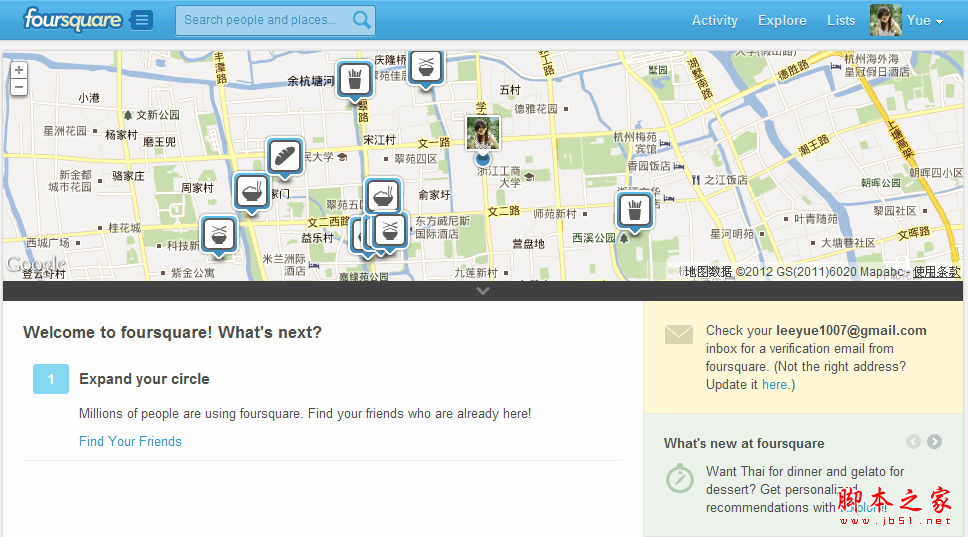Open the Lists page
Screen dimensions: 968x537
click(841, 20)
